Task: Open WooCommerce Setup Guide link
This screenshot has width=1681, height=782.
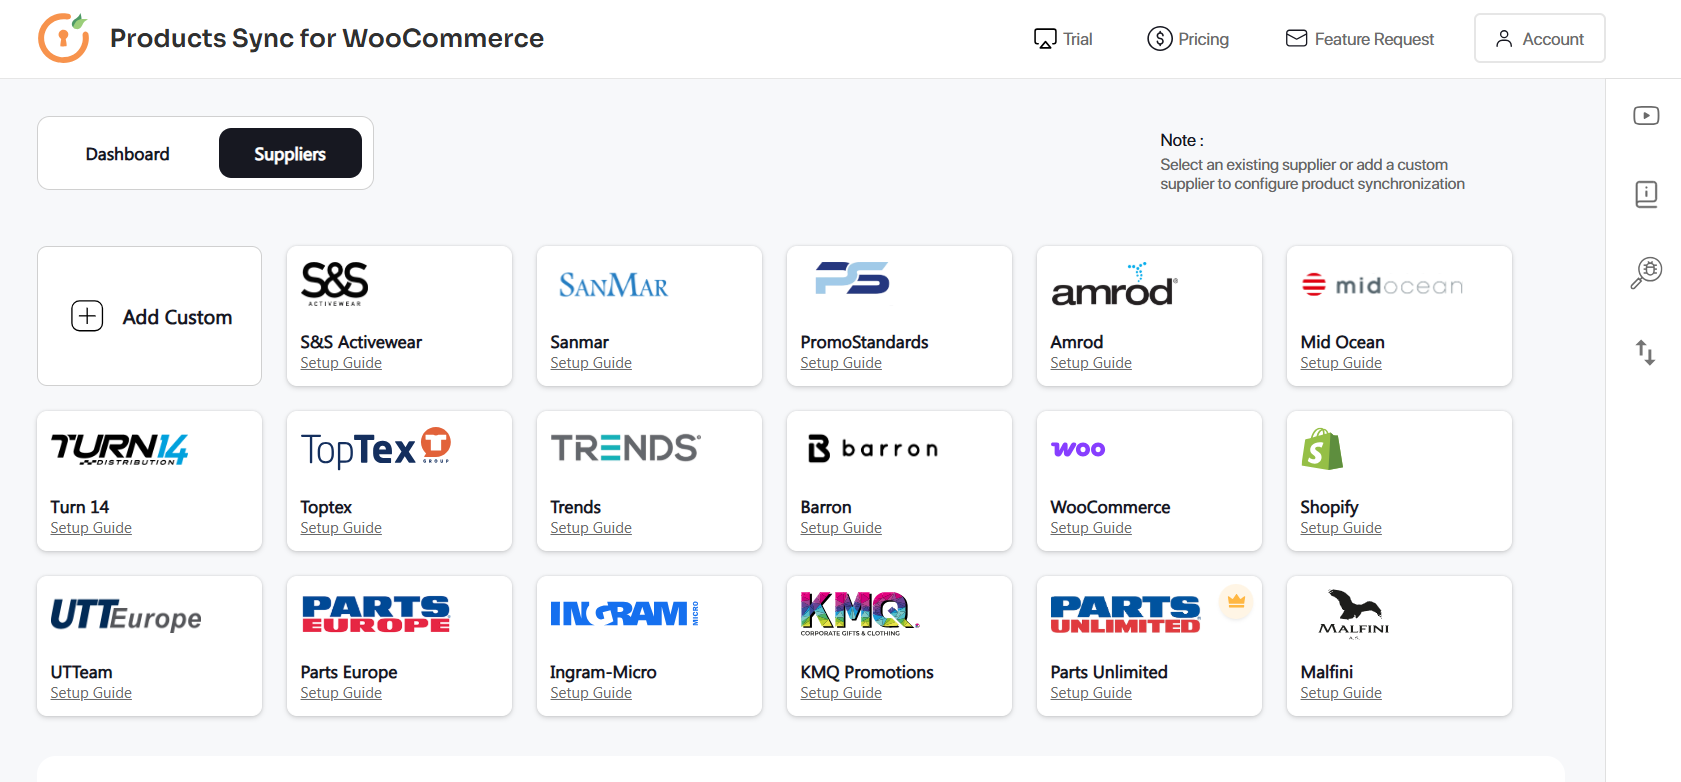Action: (1091, 528)
